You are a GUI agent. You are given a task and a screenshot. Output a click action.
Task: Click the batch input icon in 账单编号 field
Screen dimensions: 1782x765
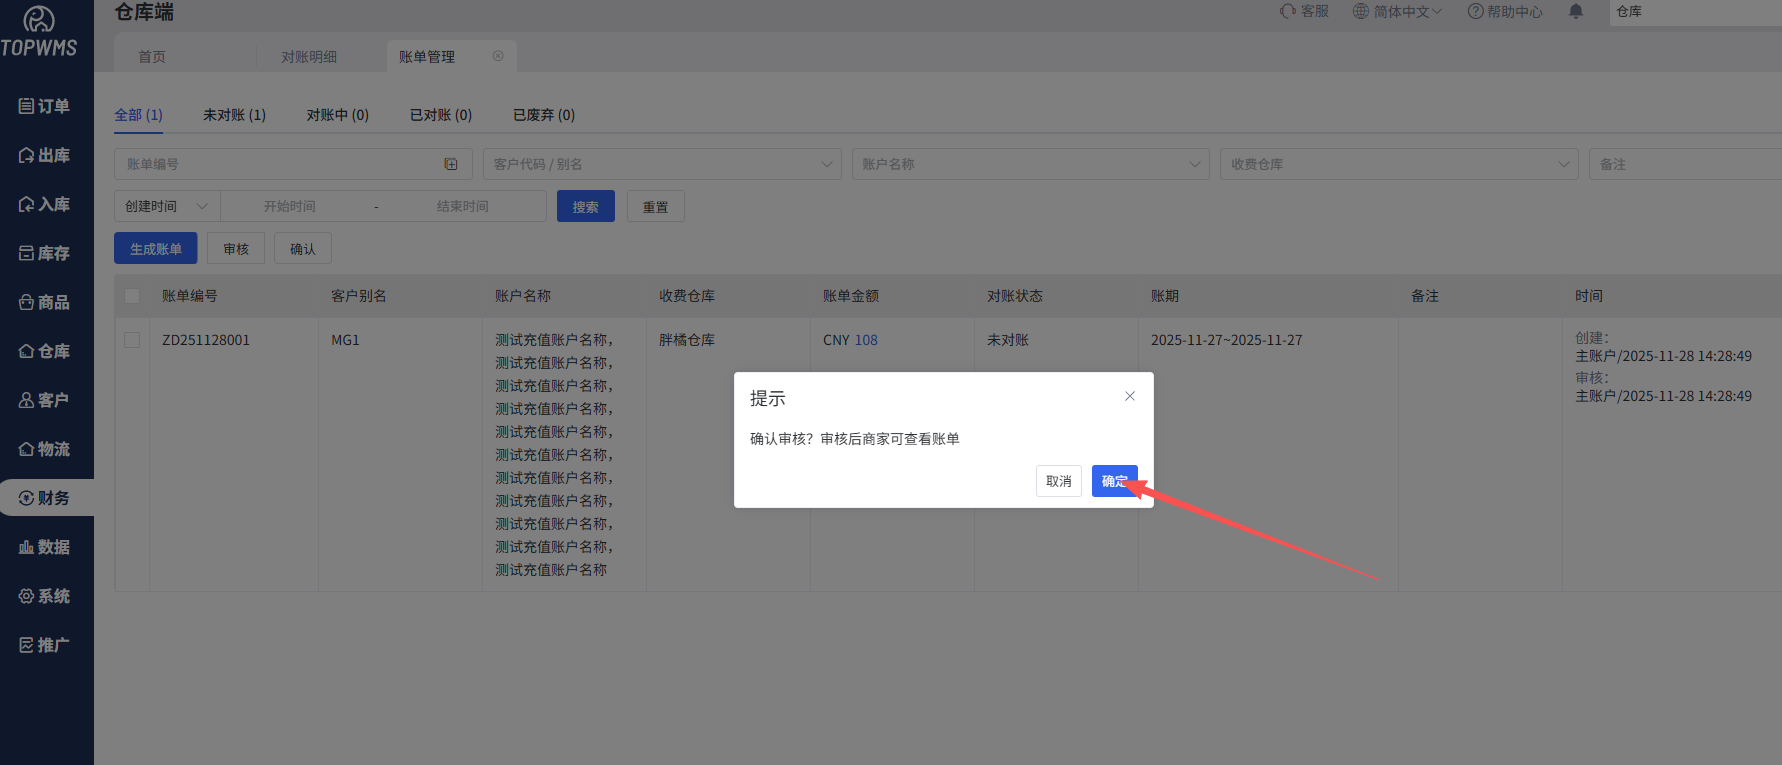451,164
